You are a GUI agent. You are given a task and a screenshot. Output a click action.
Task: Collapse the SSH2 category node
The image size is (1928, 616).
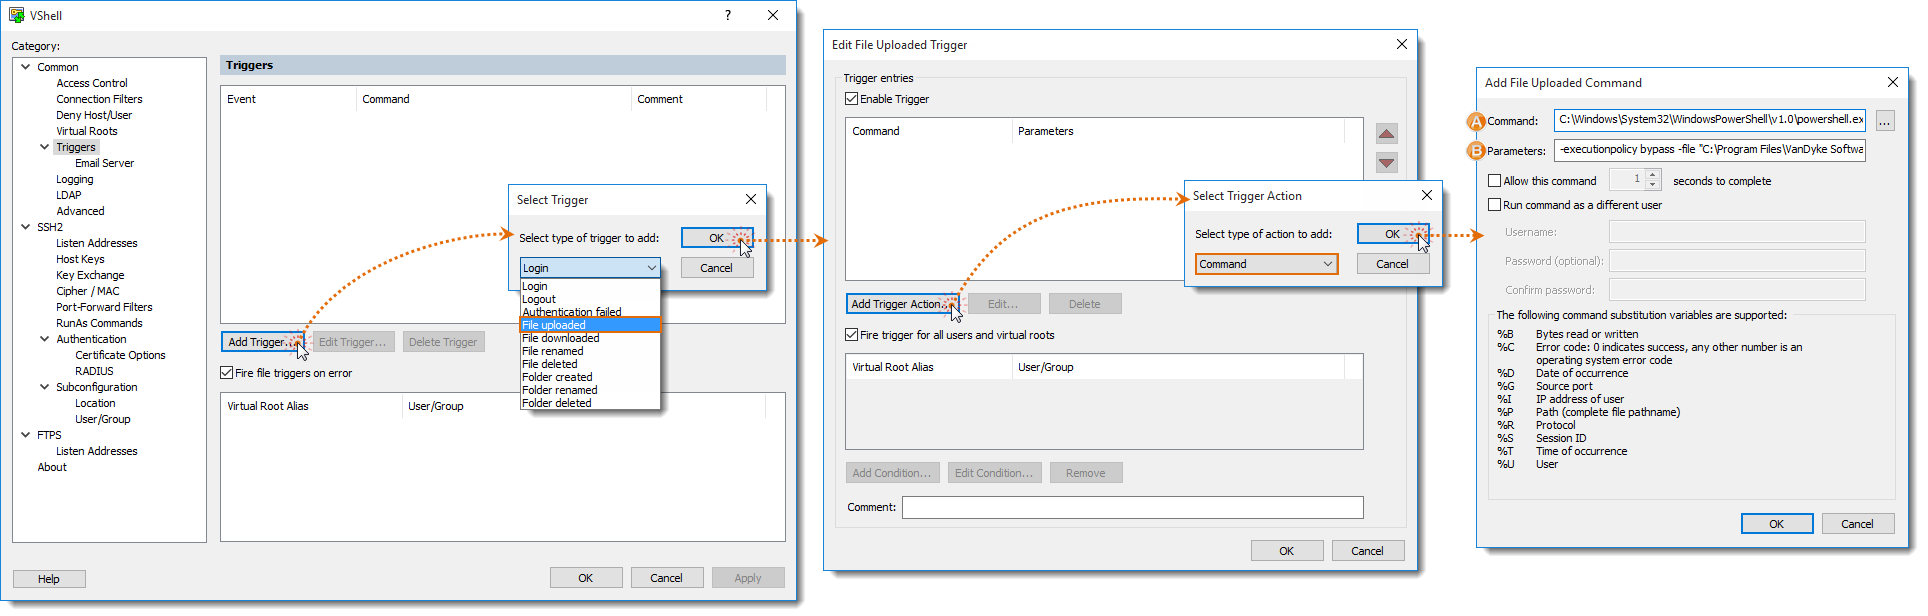tap(25, 227)
